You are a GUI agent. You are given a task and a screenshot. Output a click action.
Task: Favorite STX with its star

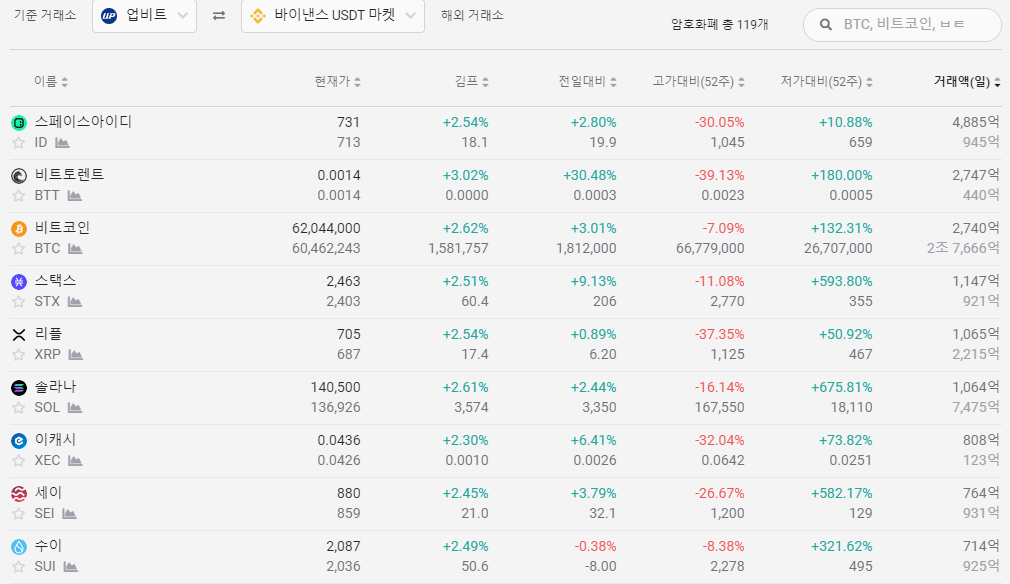(19, 301)
